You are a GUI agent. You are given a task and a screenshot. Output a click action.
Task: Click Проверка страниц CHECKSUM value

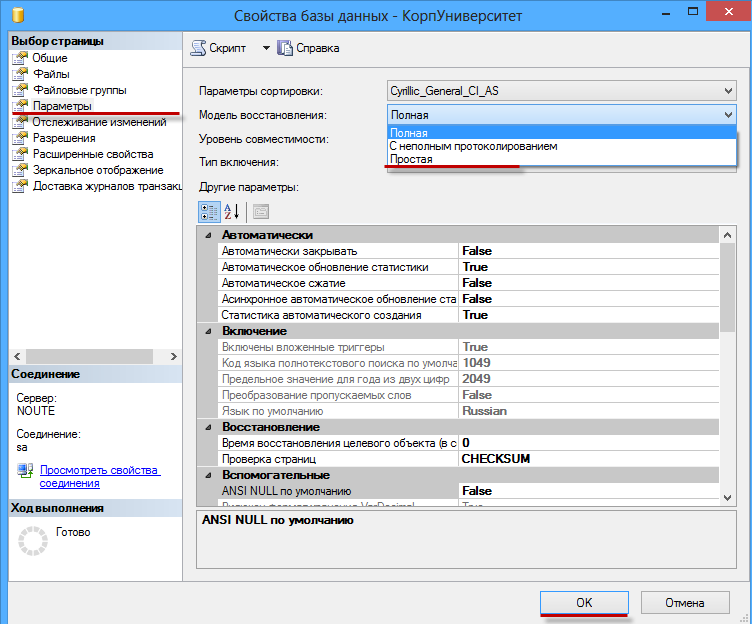click(588, 459)
